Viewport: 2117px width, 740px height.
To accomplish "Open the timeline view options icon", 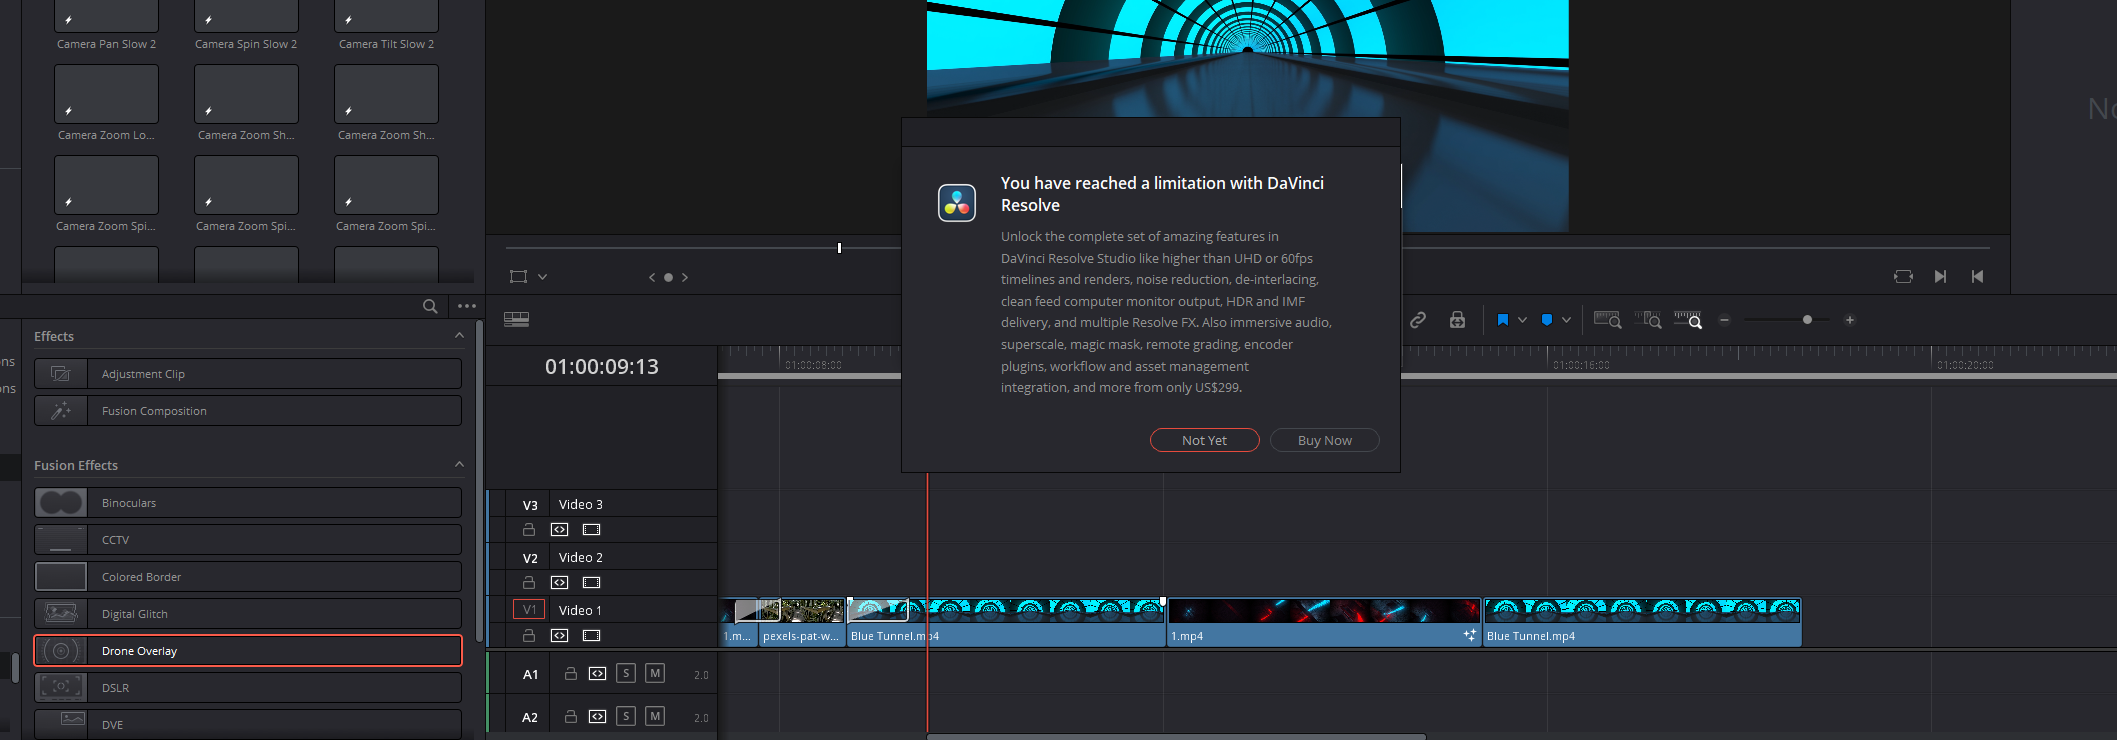I will tap(516, 320).
